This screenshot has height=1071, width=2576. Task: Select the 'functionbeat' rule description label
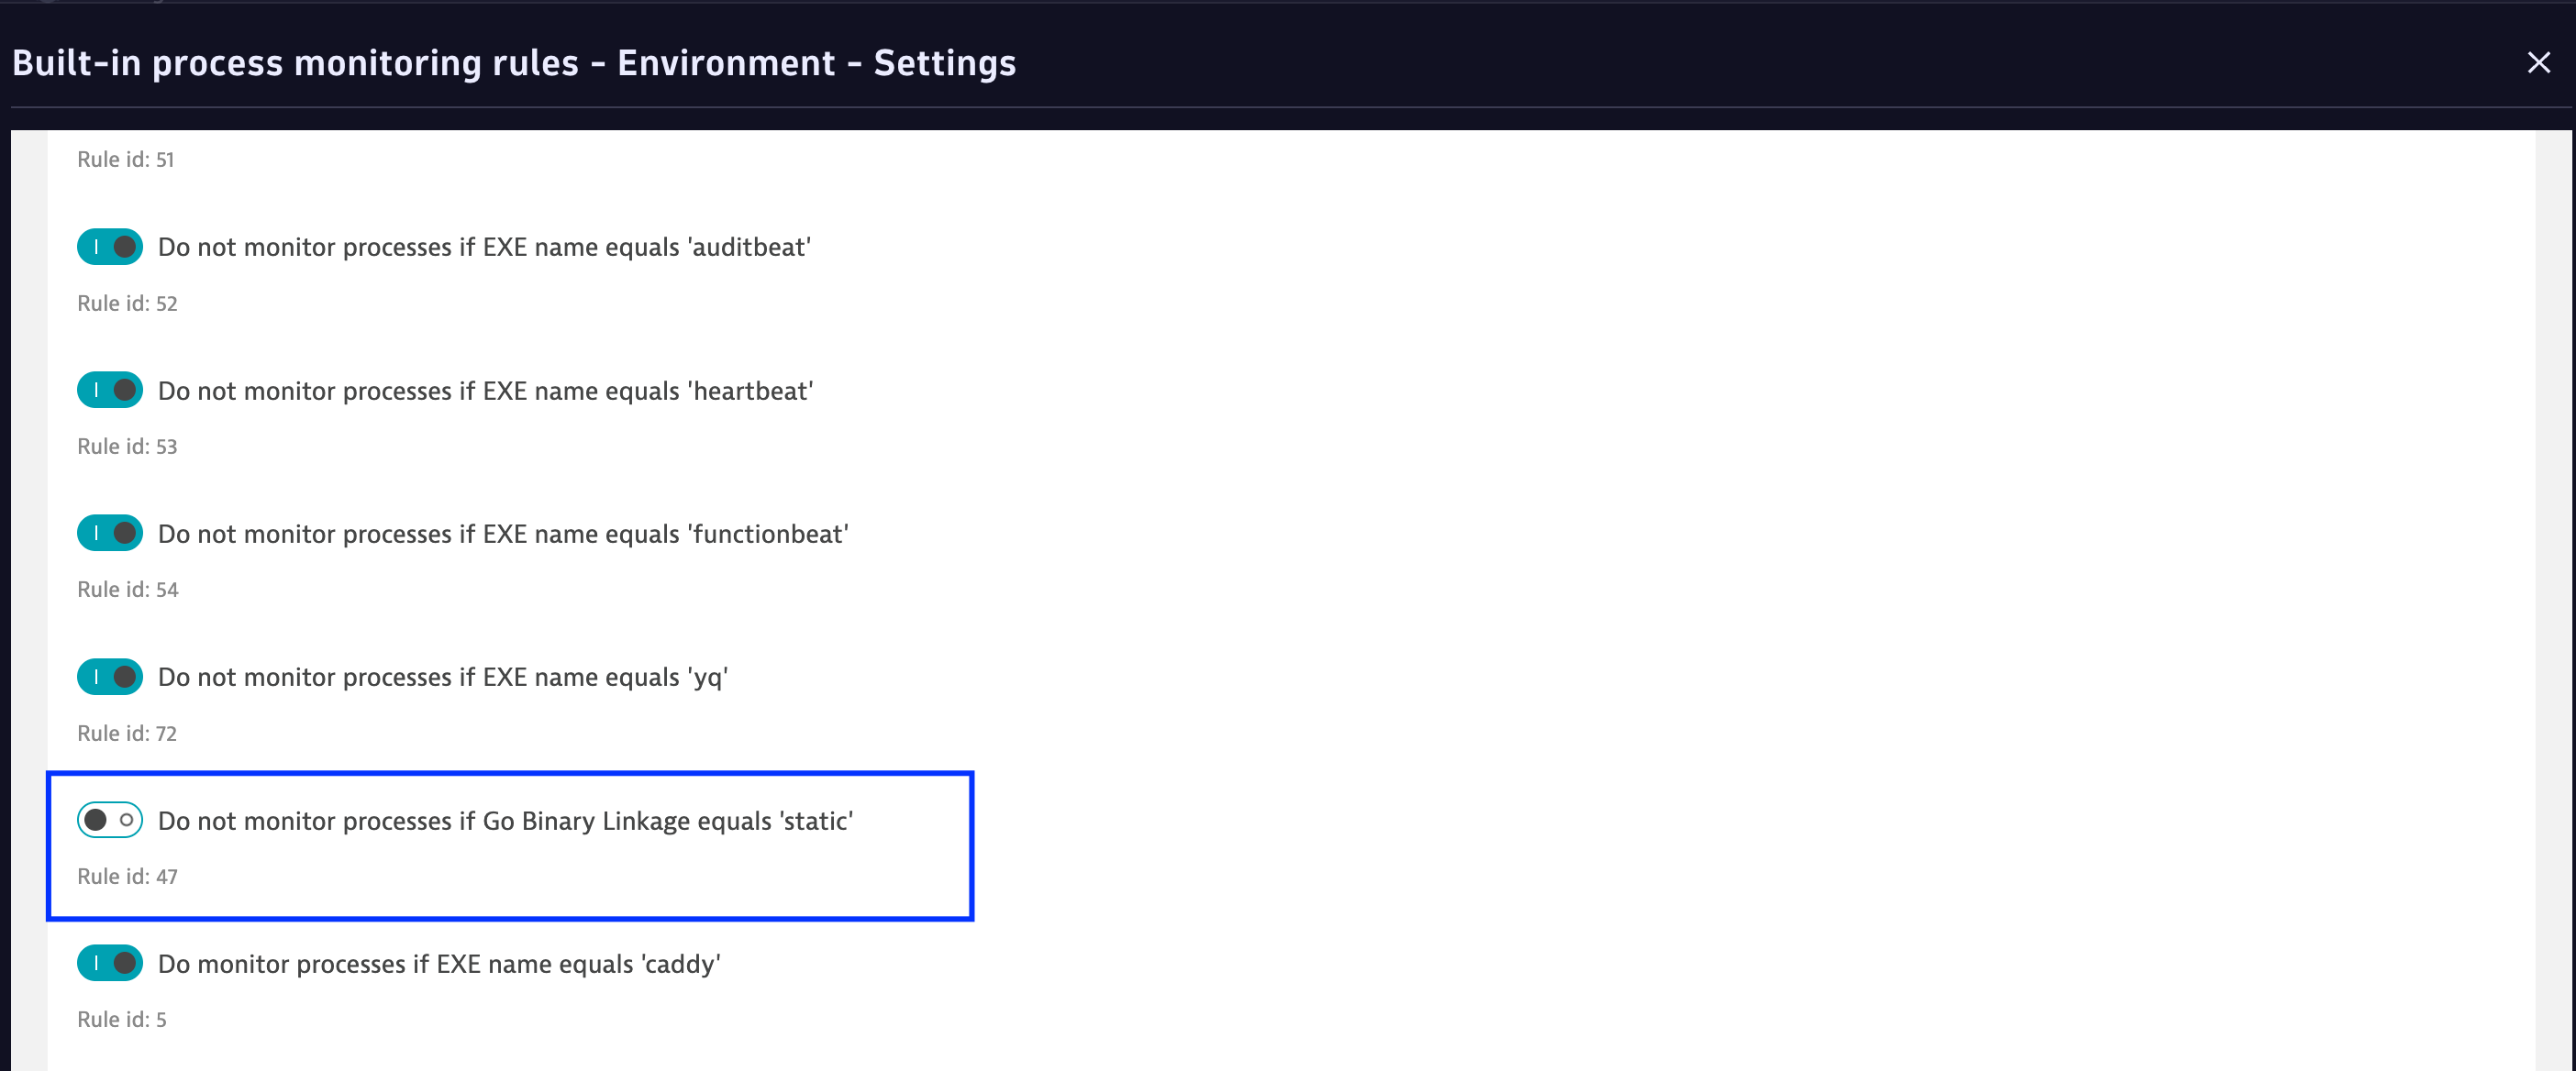(x=503, y=534)
